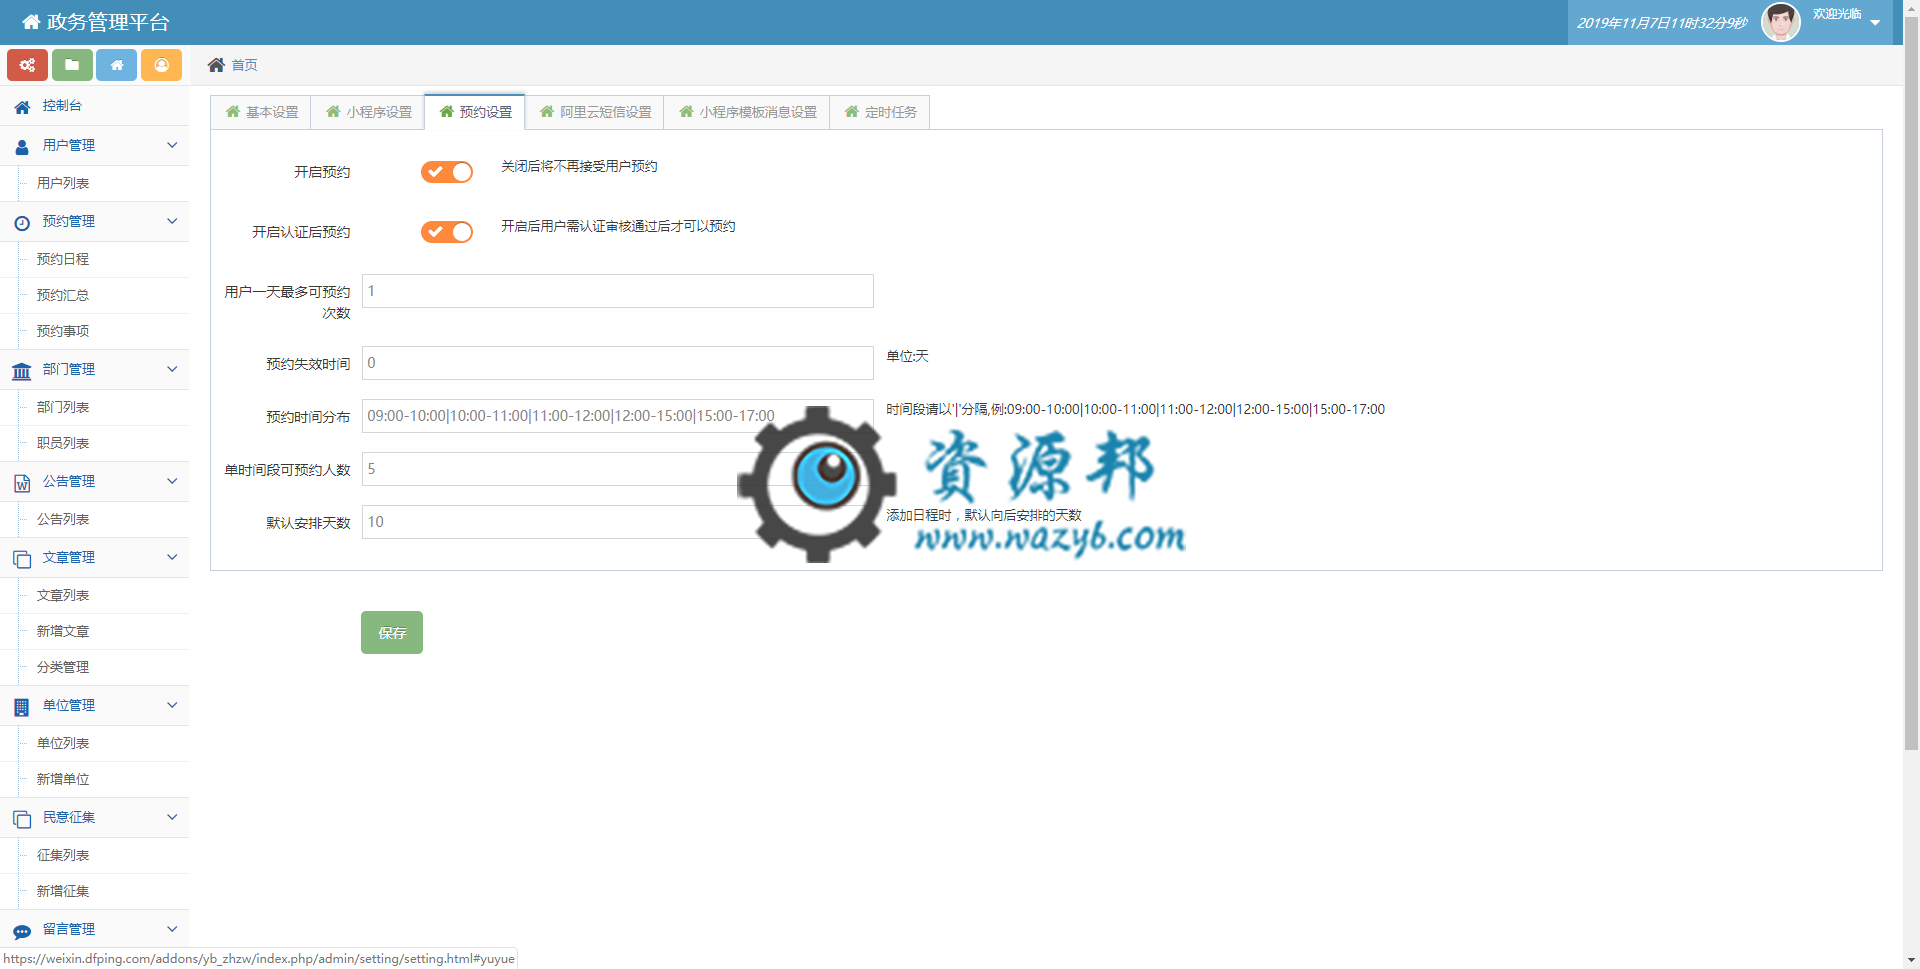Click the 用户一天最多可预约次数 input field
This screenshot has width=1920, height=969.
coord(617,291)
